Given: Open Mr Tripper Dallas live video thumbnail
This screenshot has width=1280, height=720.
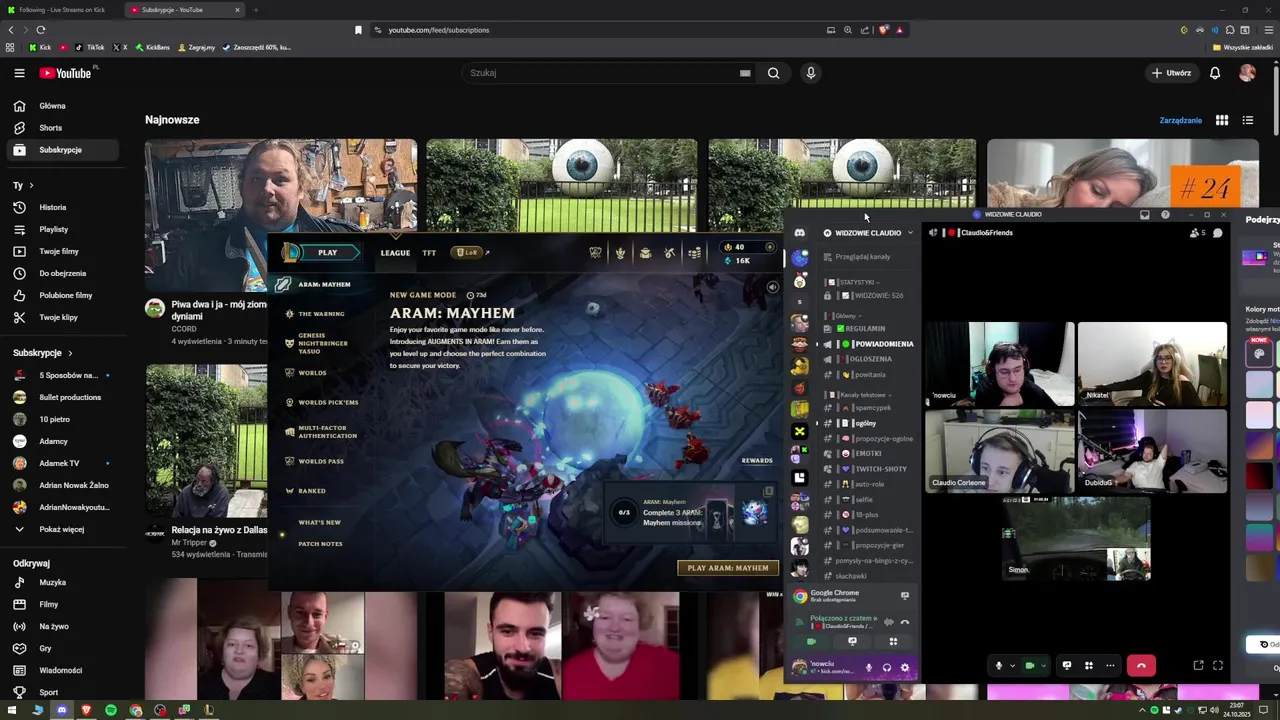Looking at the screenshot, I should (x=207, y=440).
